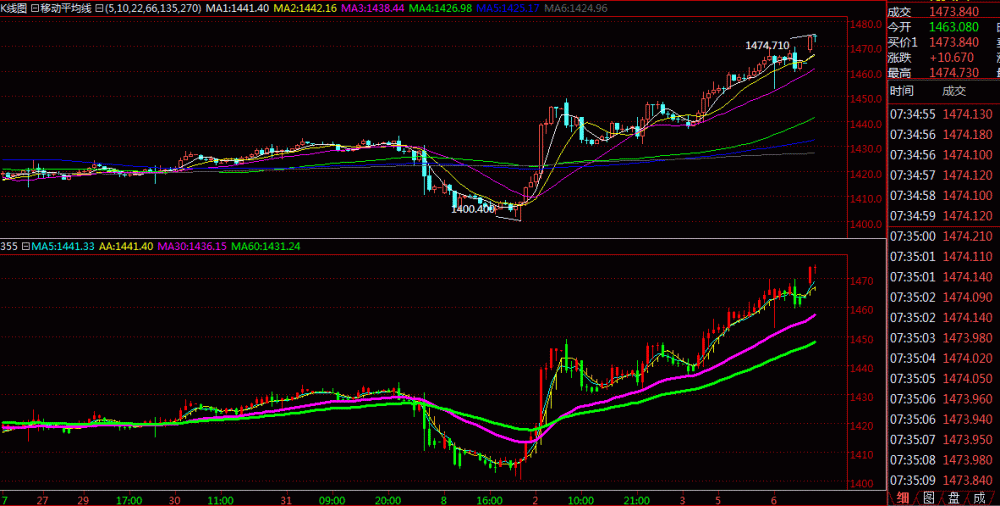Click the 今开 value 1463.080
This screenshot has height=506, width=1000.
click(952, 27)
